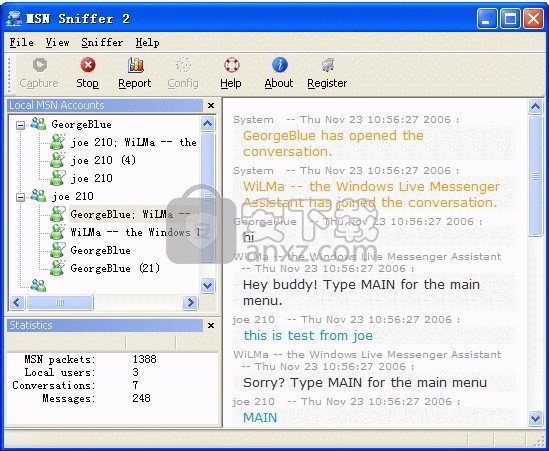Viewport: 549px width, 451px height.
Task: Select the plain 'joe 210' conversation under GeorgeBlue
Action: (x=92, y=179)
